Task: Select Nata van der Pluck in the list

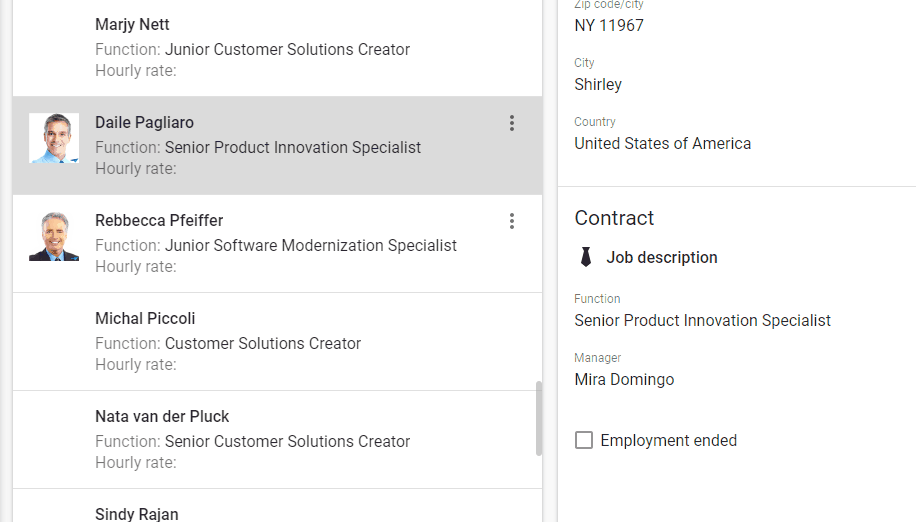Action: [x=277, y=440]
